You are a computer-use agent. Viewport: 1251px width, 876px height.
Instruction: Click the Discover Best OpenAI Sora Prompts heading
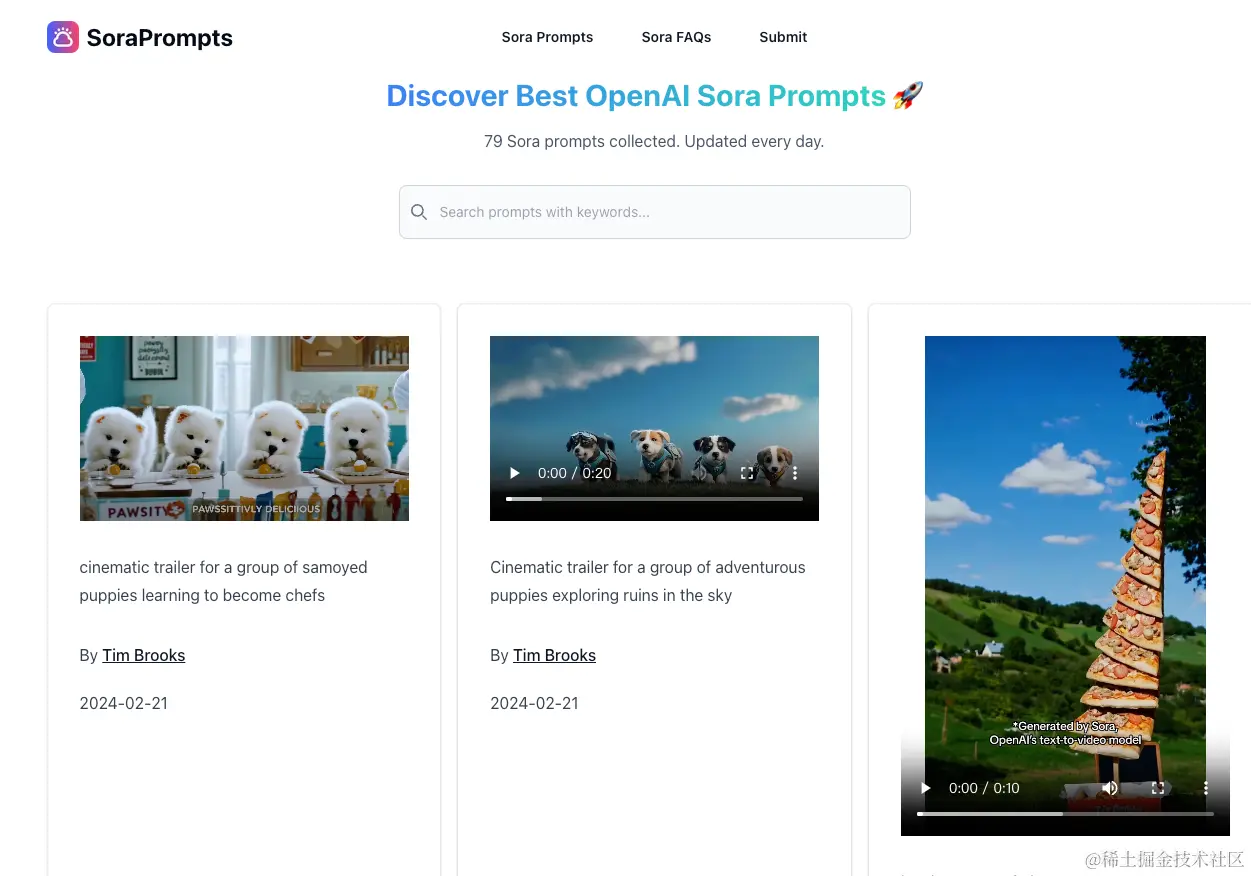pyautogui.click(x=655, y=96)
